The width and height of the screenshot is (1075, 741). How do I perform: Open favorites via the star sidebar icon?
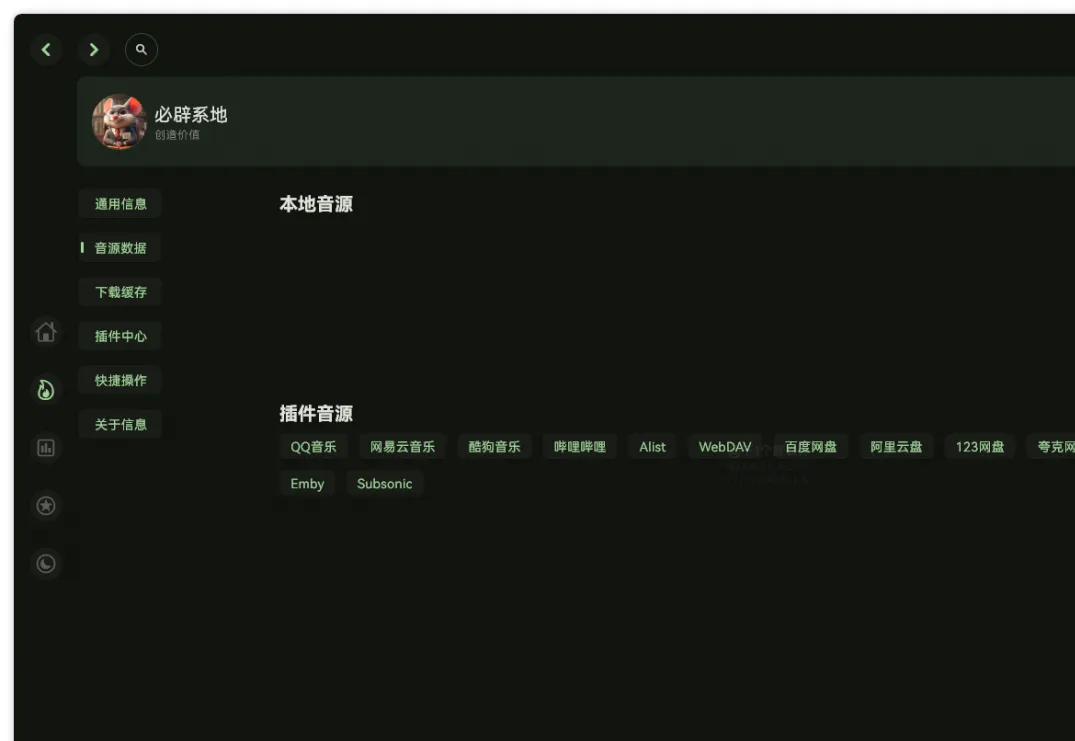pyautogui.click(x=46, y=506)
